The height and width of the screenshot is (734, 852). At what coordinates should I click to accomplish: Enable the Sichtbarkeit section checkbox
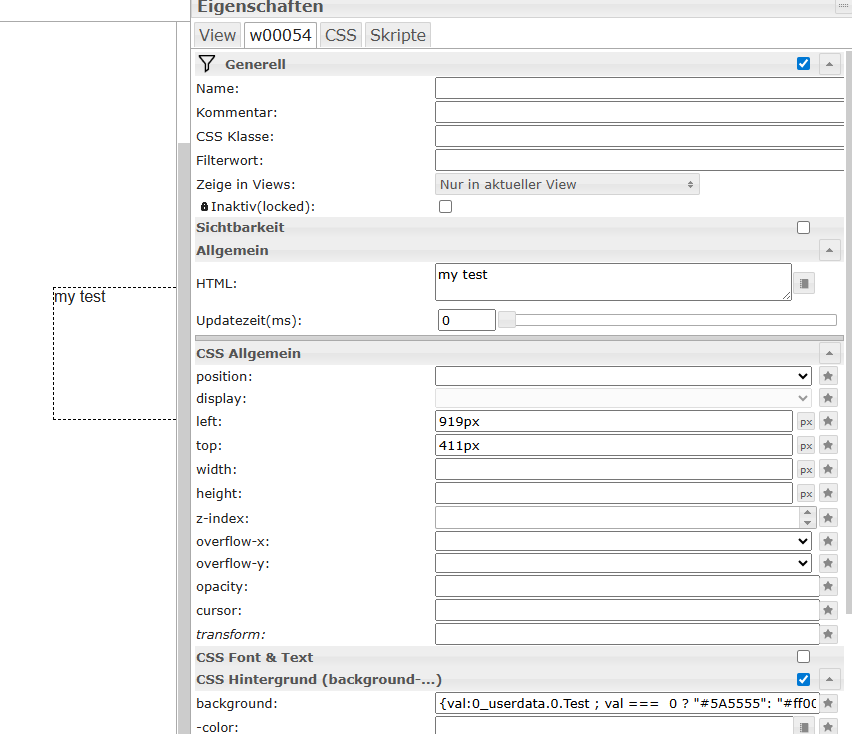pyautogui.click(x=803, y=228)
